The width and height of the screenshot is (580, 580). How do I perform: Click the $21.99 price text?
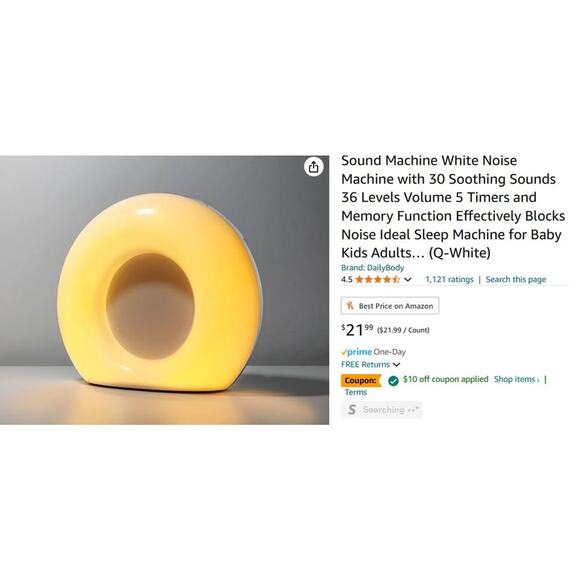click(357, 330)
